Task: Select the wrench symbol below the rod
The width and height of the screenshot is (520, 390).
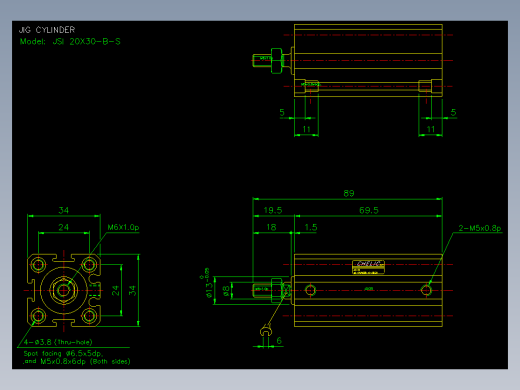Action: (x=266, y=331)
